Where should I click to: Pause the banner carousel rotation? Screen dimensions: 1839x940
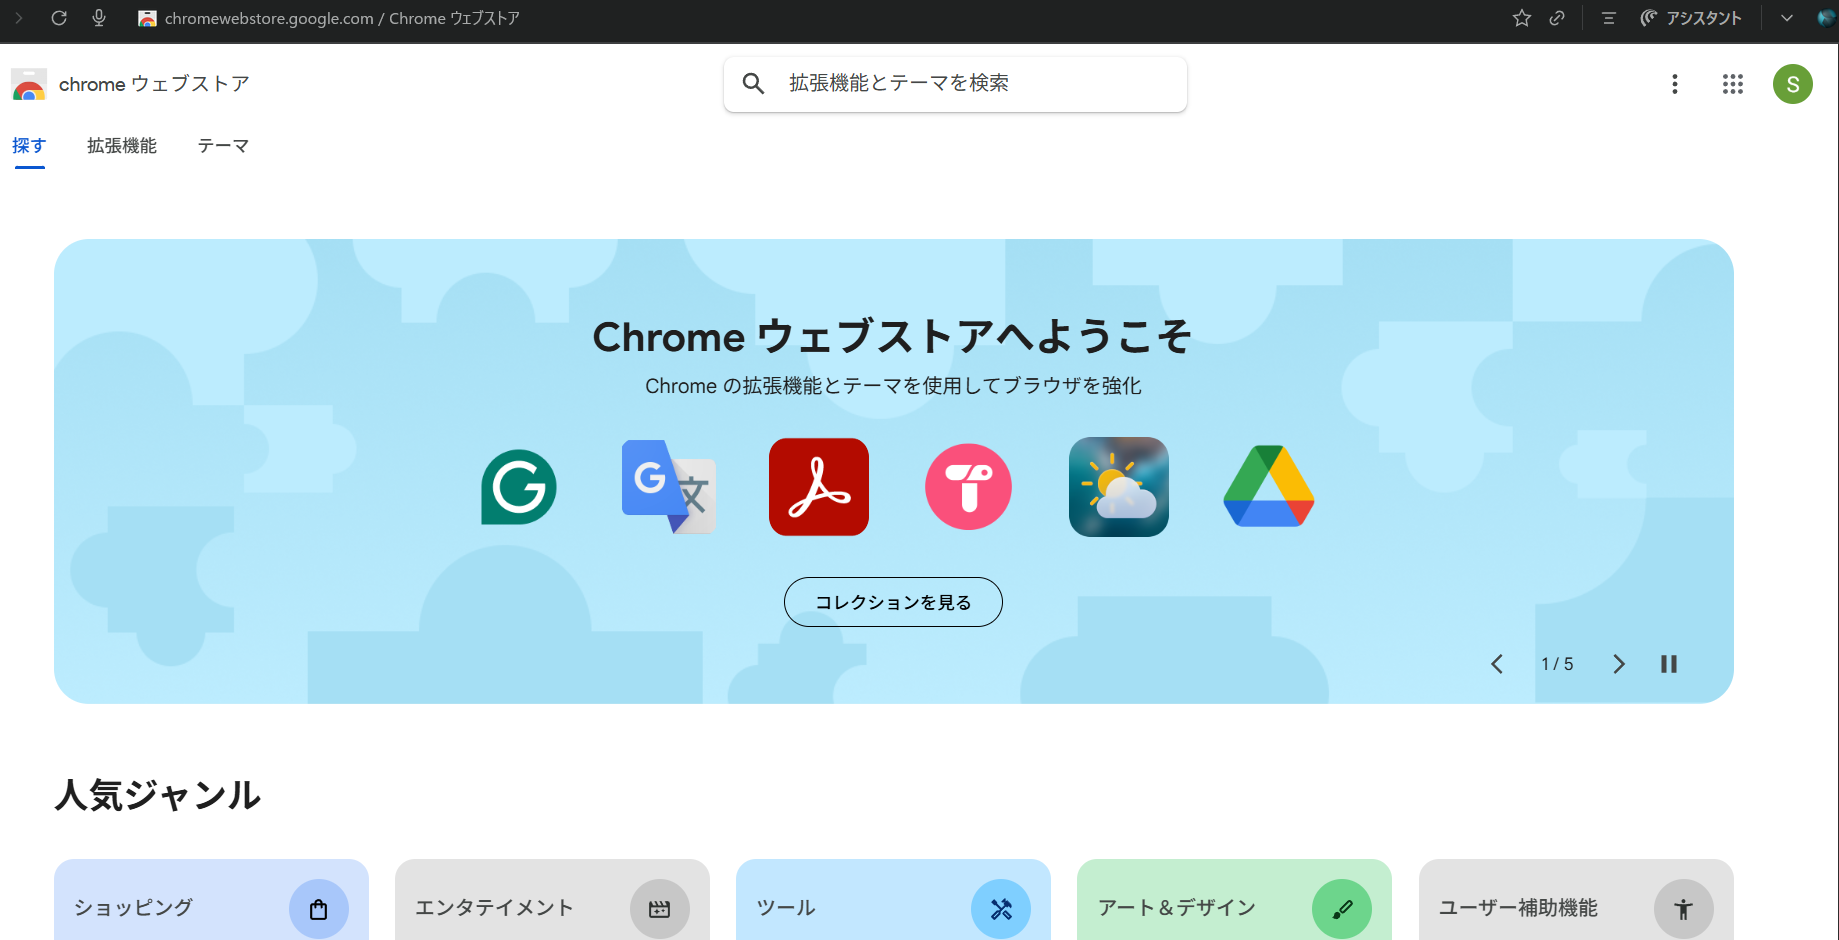[1668, 663]
